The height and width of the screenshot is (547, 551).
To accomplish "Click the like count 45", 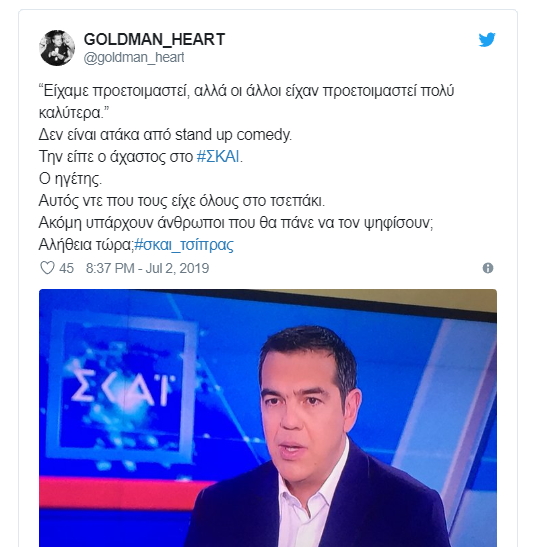I will (x=66, y=268).
